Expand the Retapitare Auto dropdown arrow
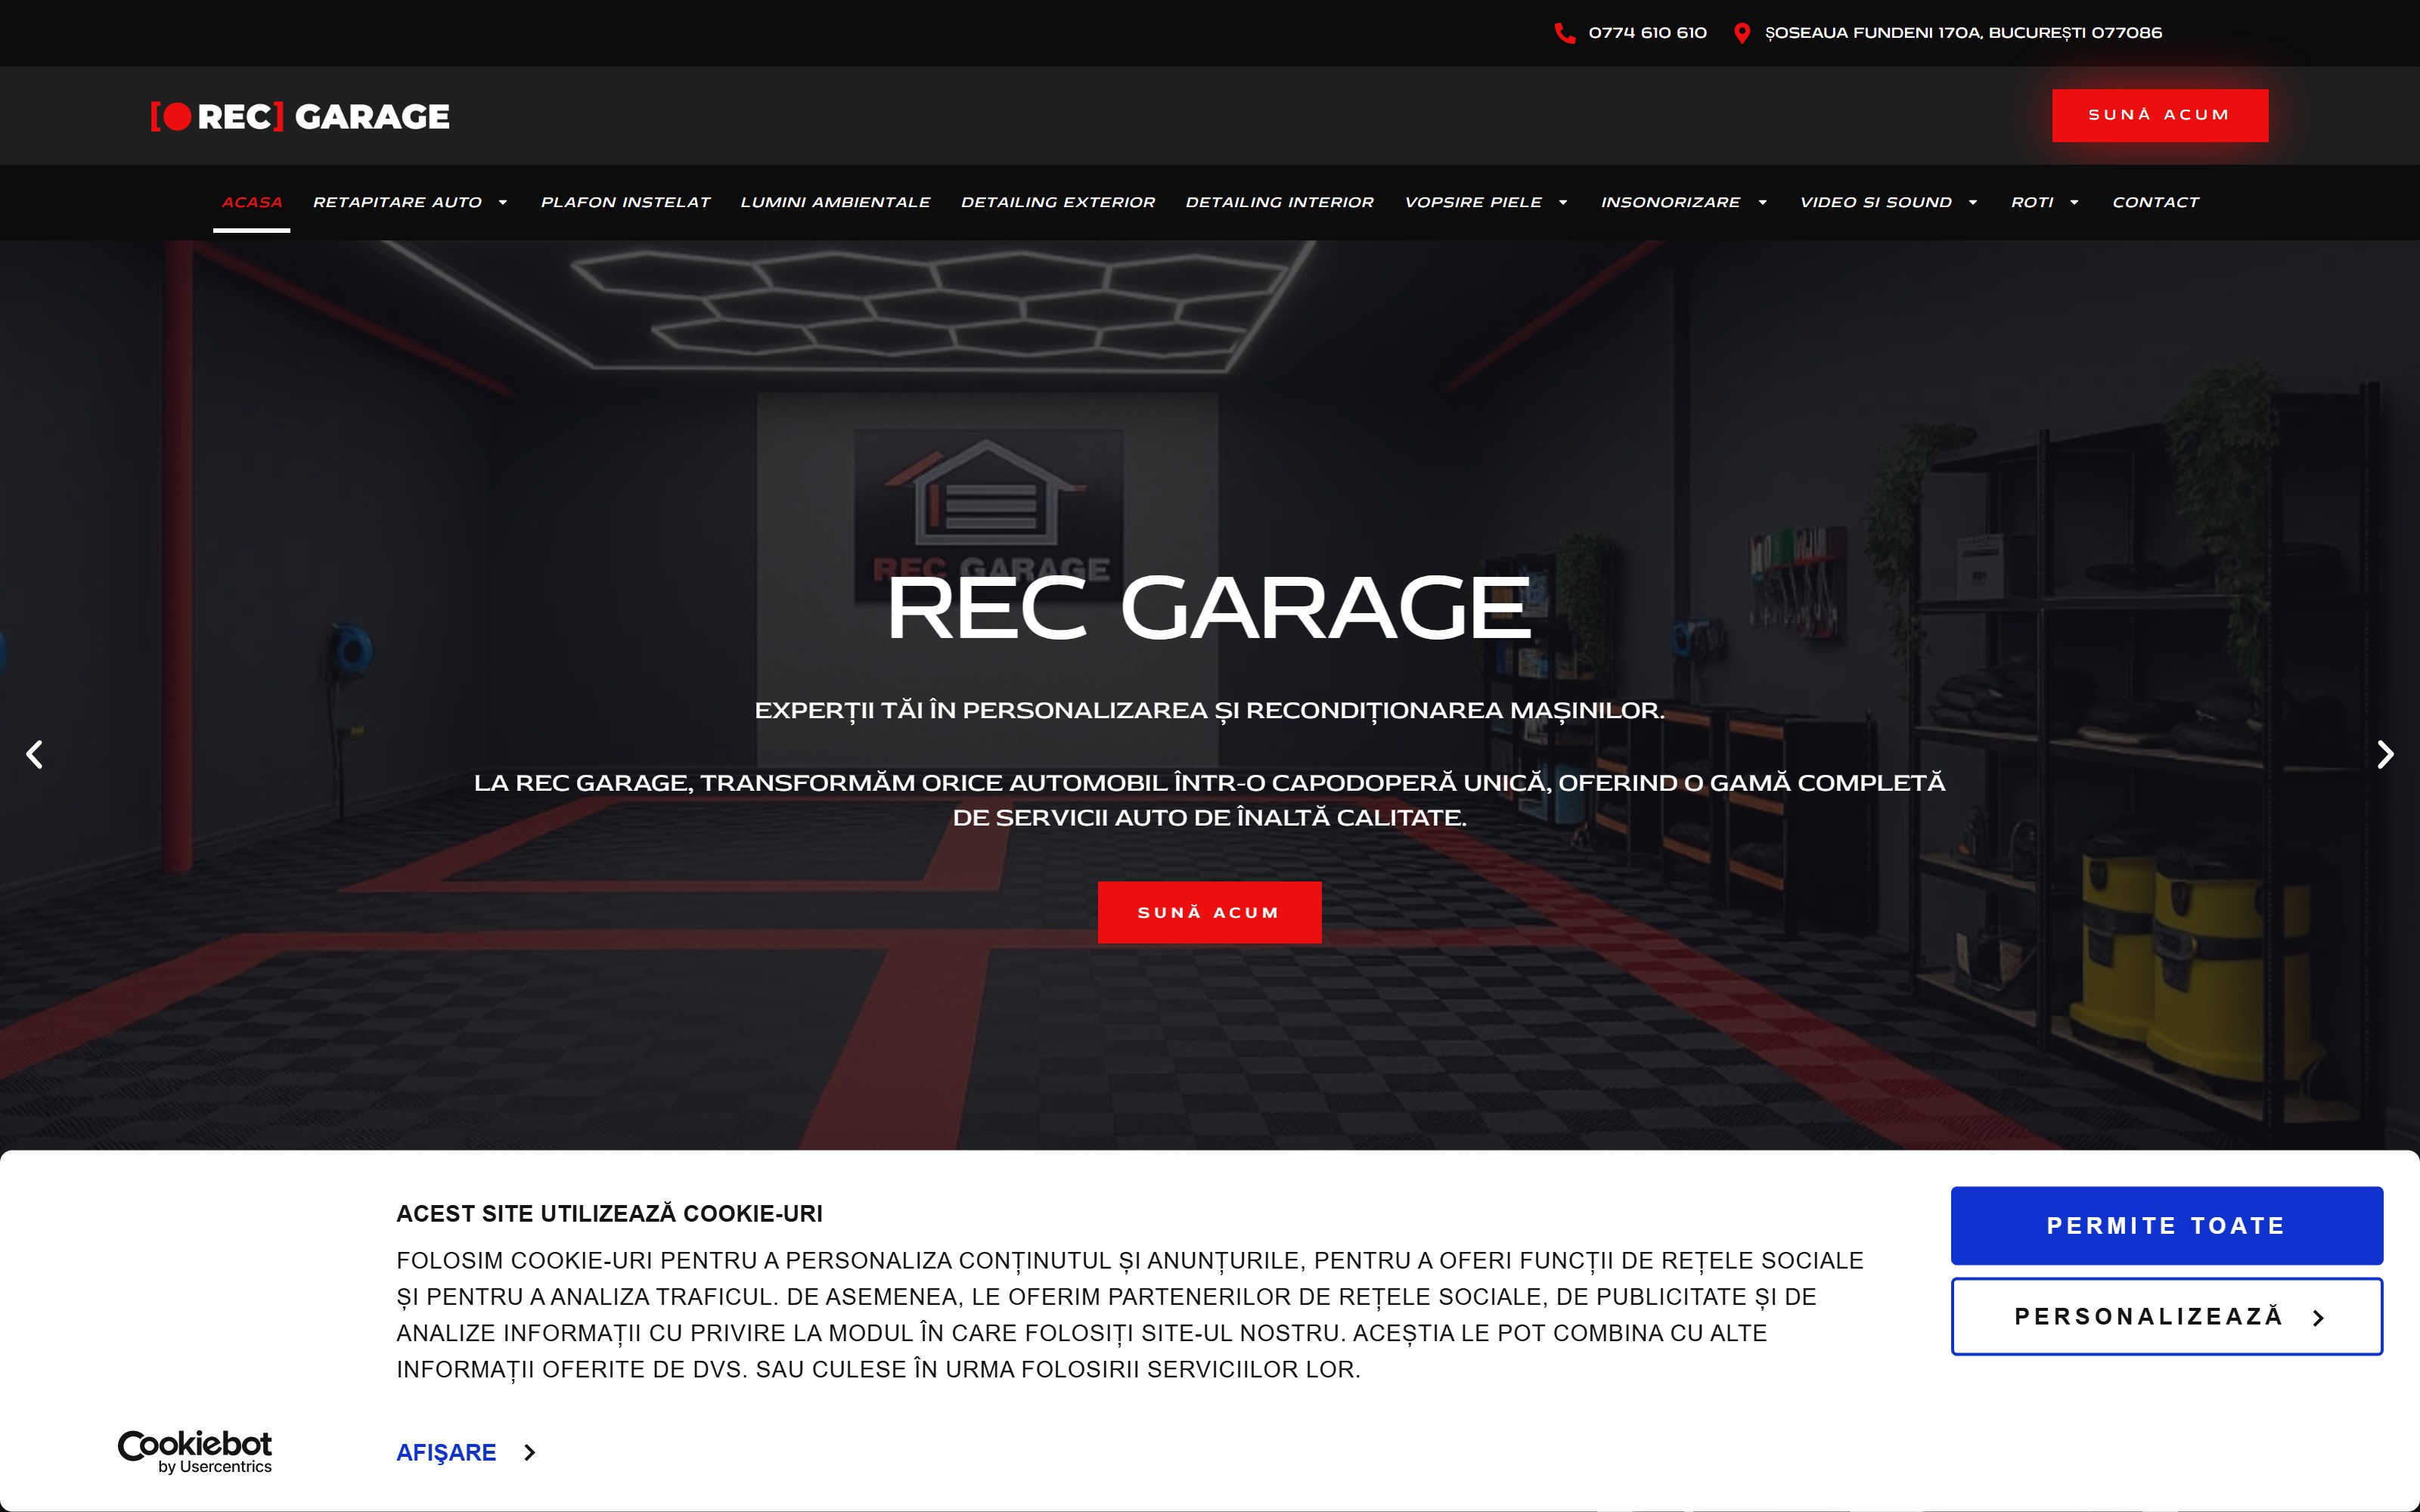 click(x=503, y=203)
